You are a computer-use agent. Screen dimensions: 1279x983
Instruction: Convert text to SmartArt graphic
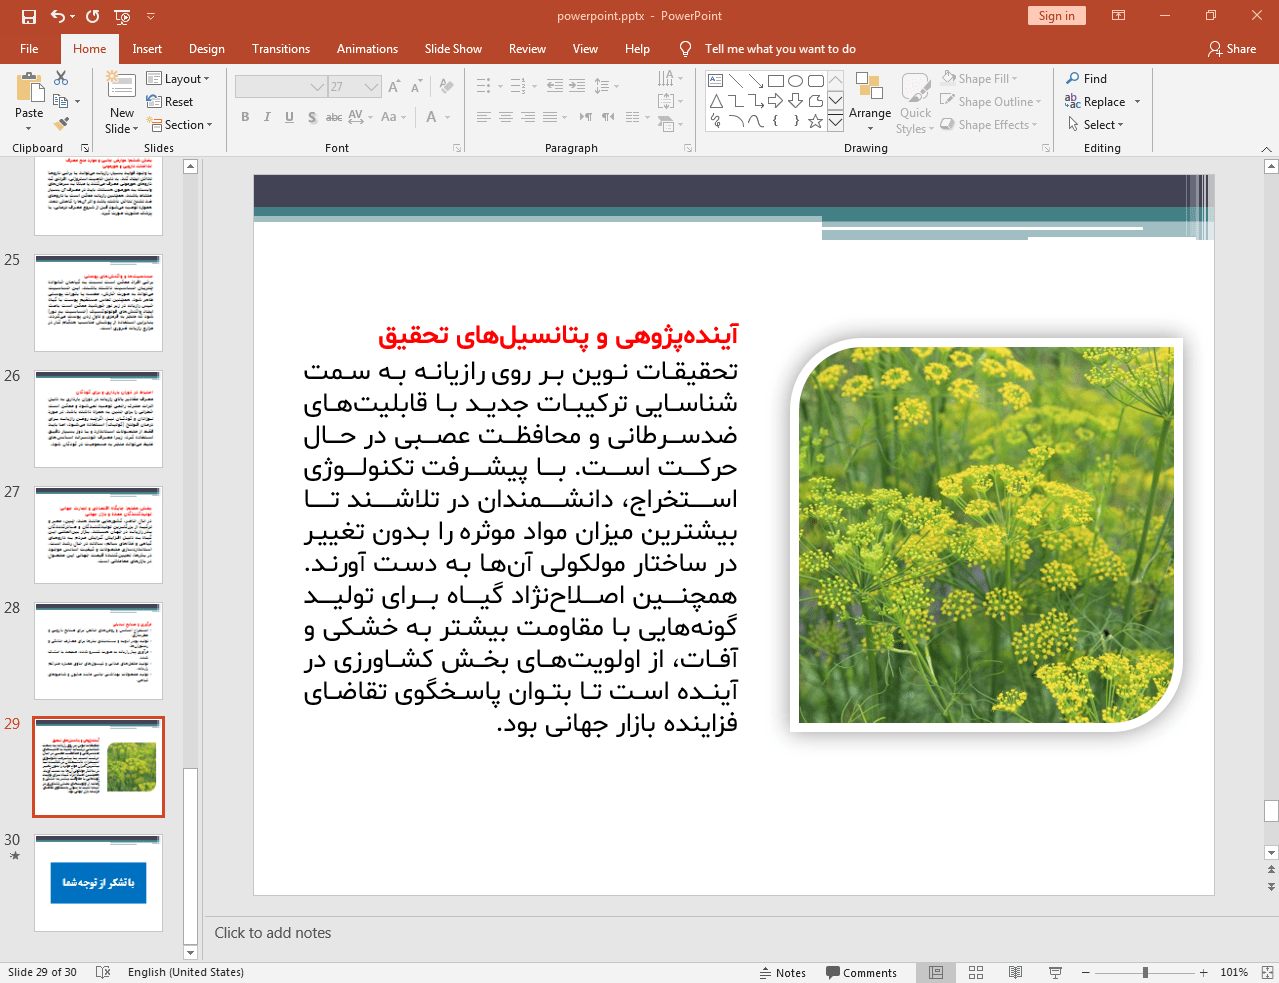671,124
